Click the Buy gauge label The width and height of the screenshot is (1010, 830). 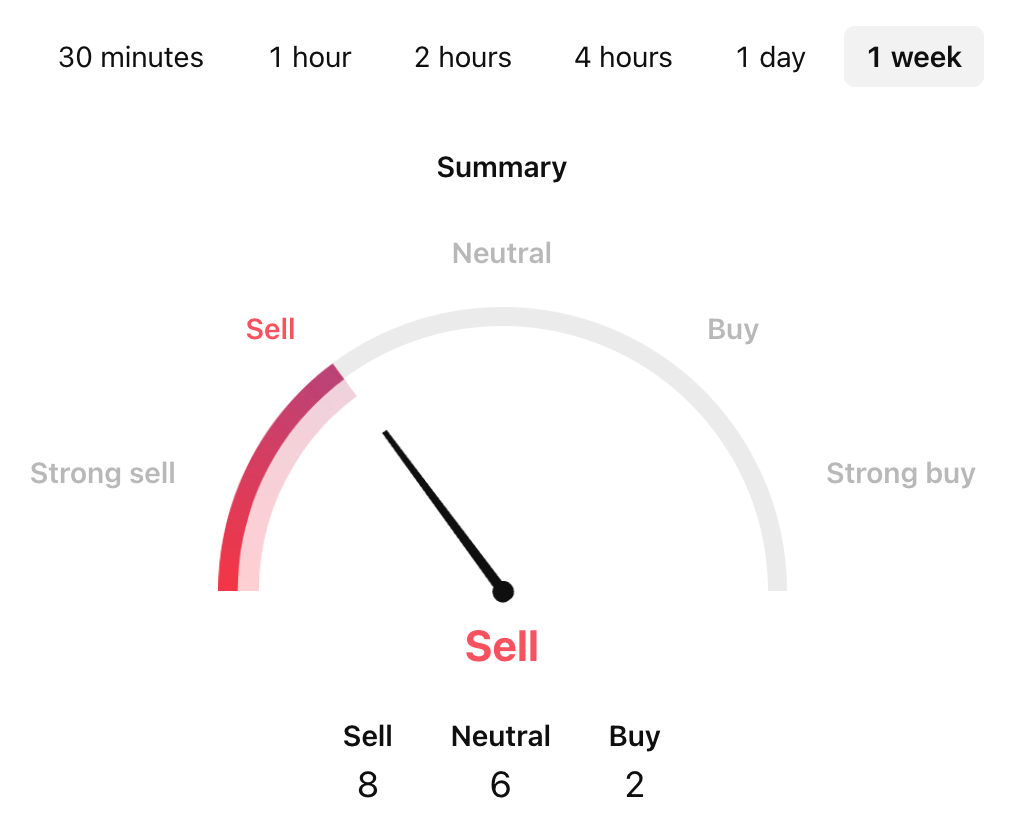tap(733, 329)
